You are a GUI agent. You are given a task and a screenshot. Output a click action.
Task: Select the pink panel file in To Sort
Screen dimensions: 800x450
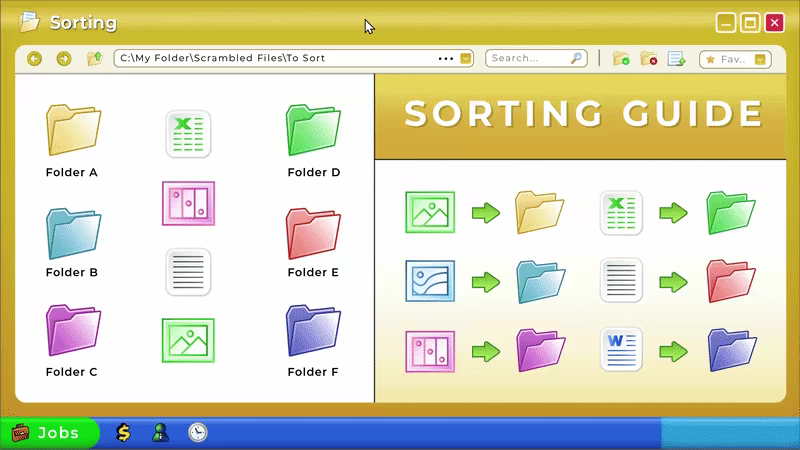point(188,204)
